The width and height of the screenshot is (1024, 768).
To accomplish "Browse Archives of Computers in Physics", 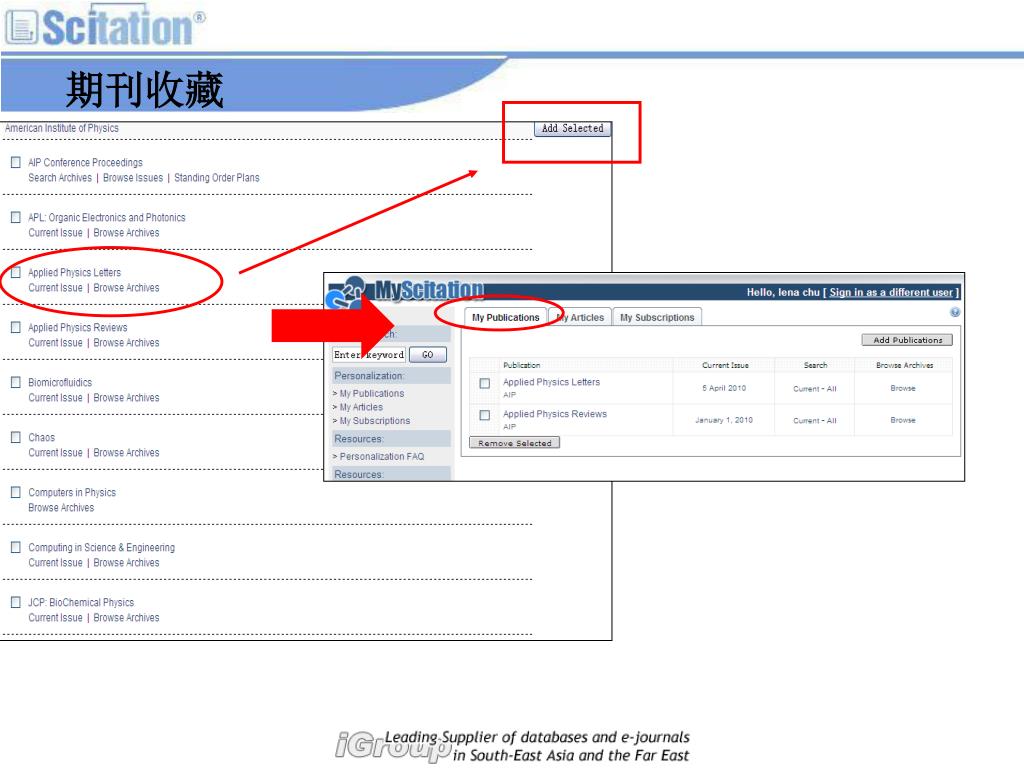I will point(61,507).
